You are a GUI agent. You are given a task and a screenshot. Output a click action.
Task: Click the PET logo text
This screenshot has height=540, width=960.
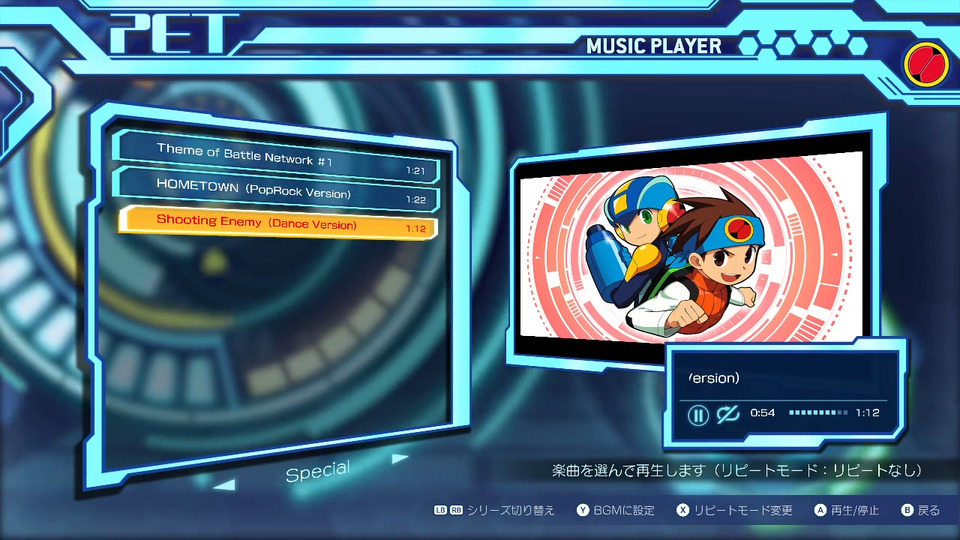pos(174,34)
